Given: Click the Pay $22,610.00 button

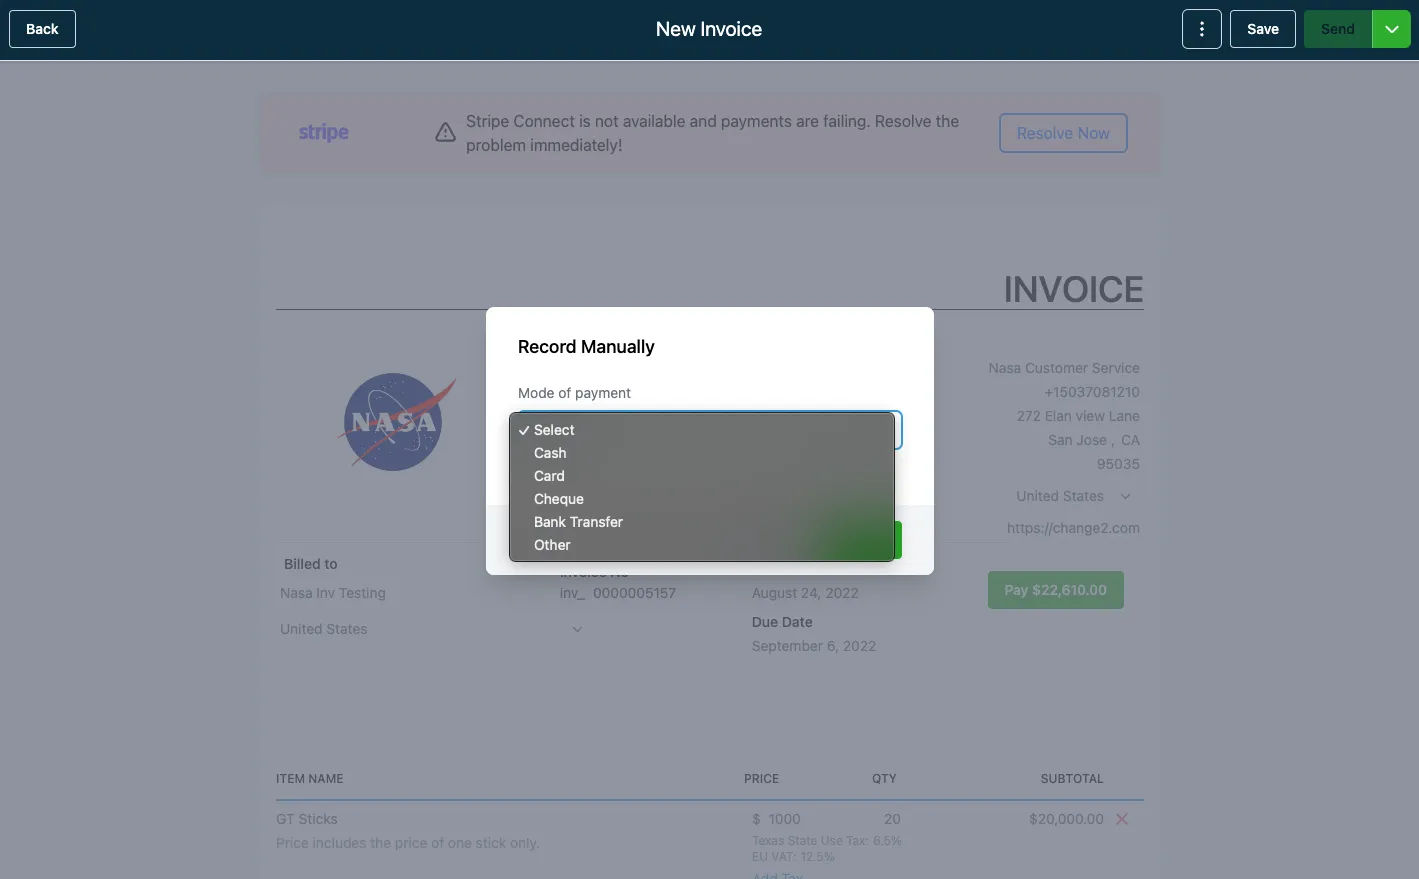Looking at the screenshot, I should click(x=1055, y=590).
